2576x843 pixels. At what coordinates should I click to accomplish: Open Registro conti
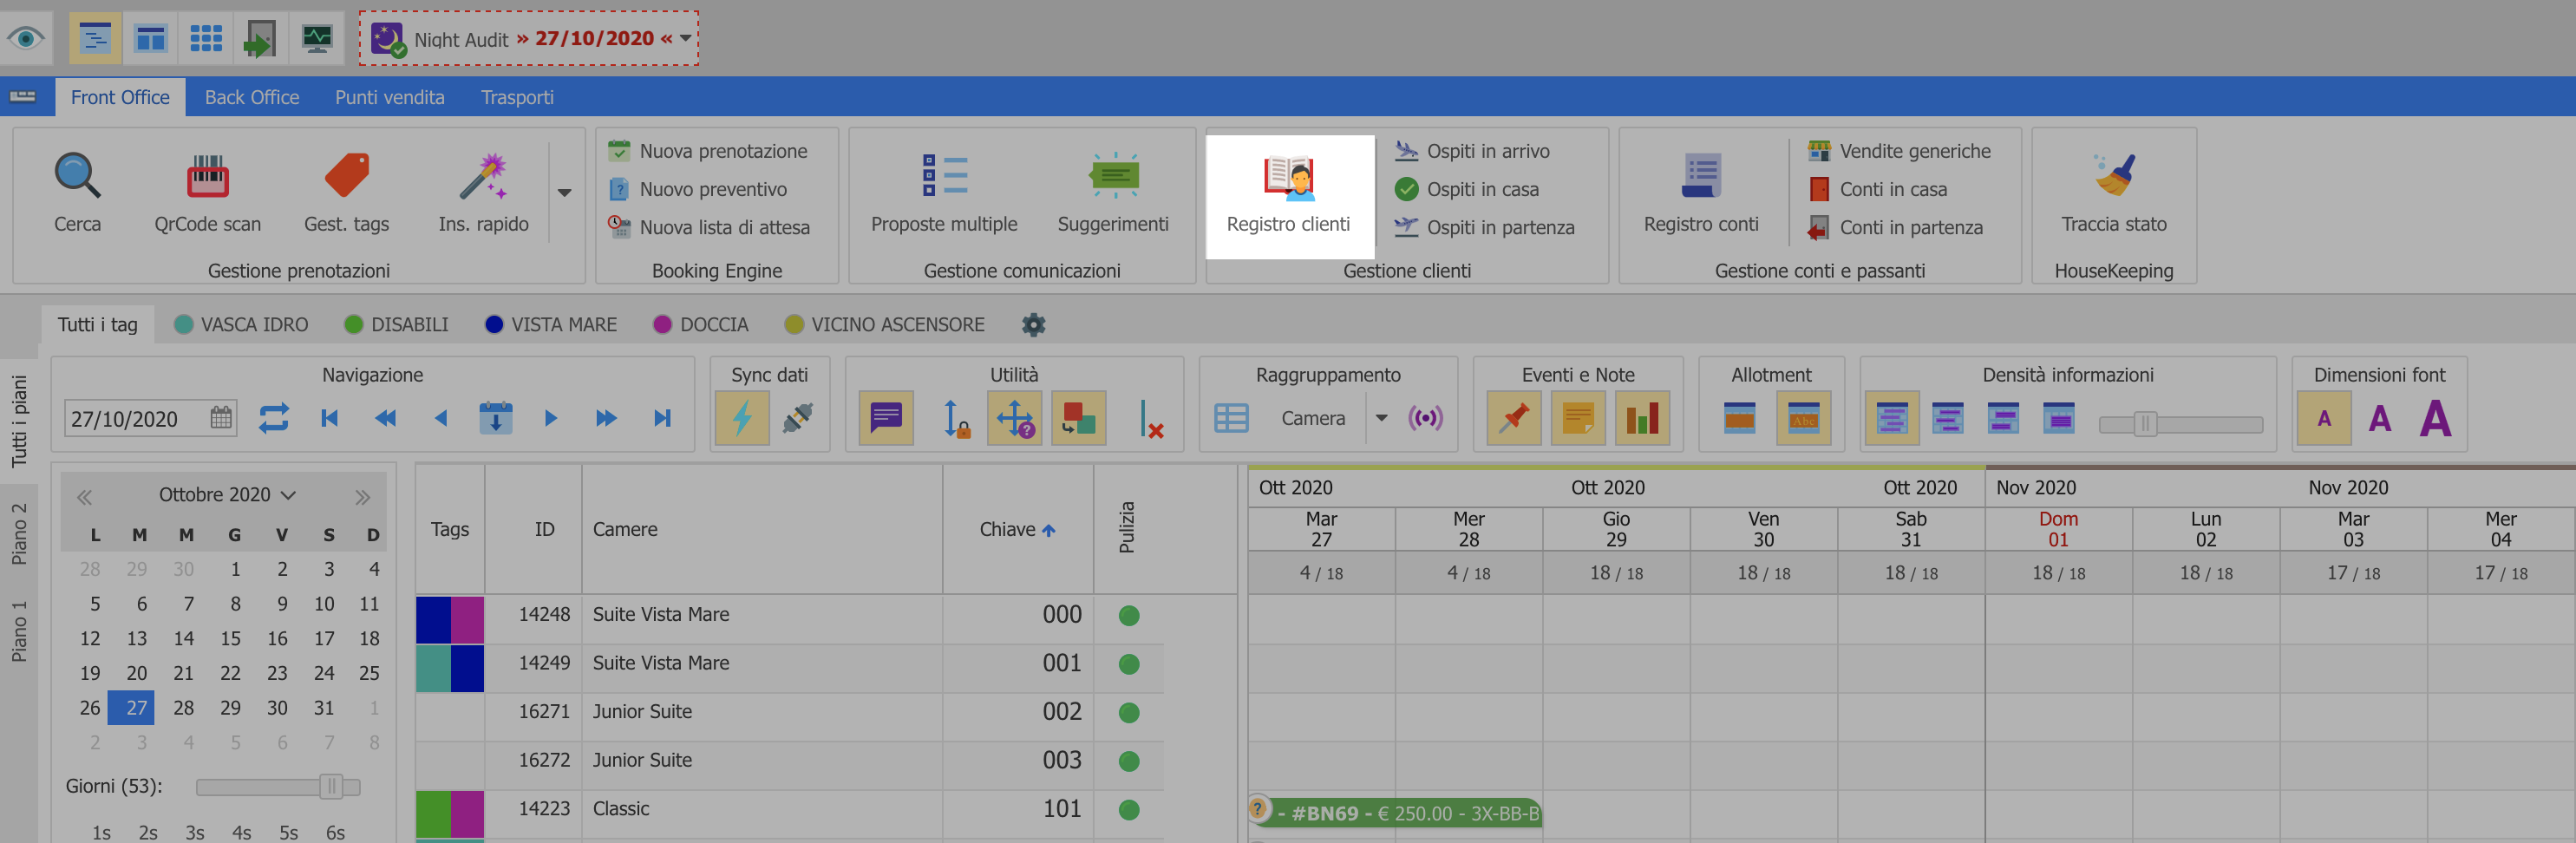[1701, 193]
